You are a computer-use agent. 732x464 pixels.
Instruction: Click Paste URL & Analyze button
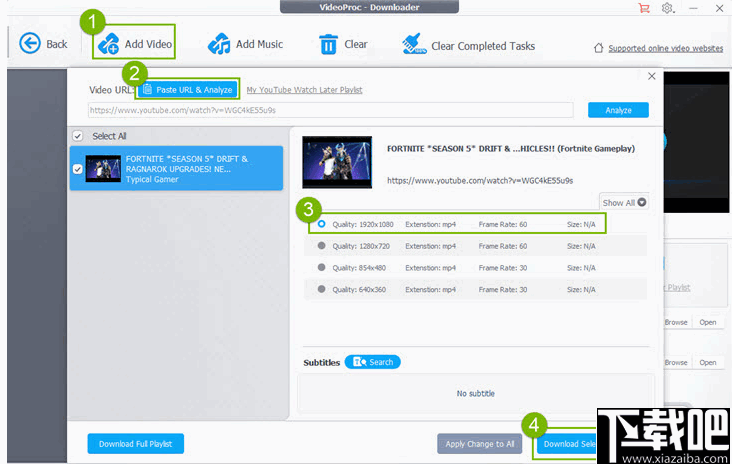188,89
